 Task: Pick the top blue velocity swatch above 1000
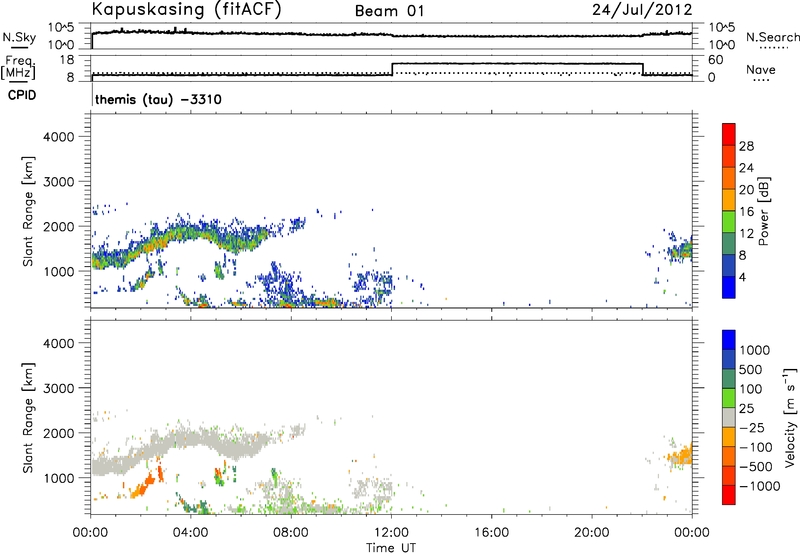(x=729, y=340)
